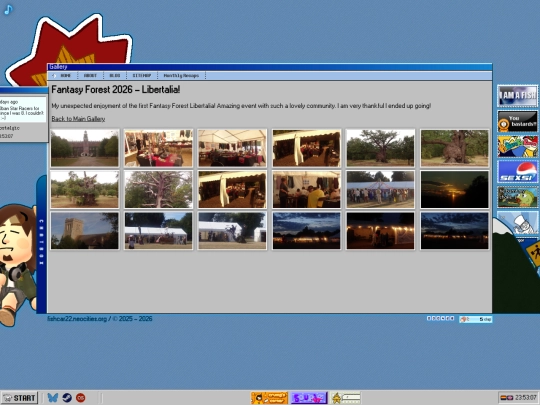Open the stone church tower photo
The width and height of the screenshot is (540, 405).
pyautogui.click(x=85, y=231)
